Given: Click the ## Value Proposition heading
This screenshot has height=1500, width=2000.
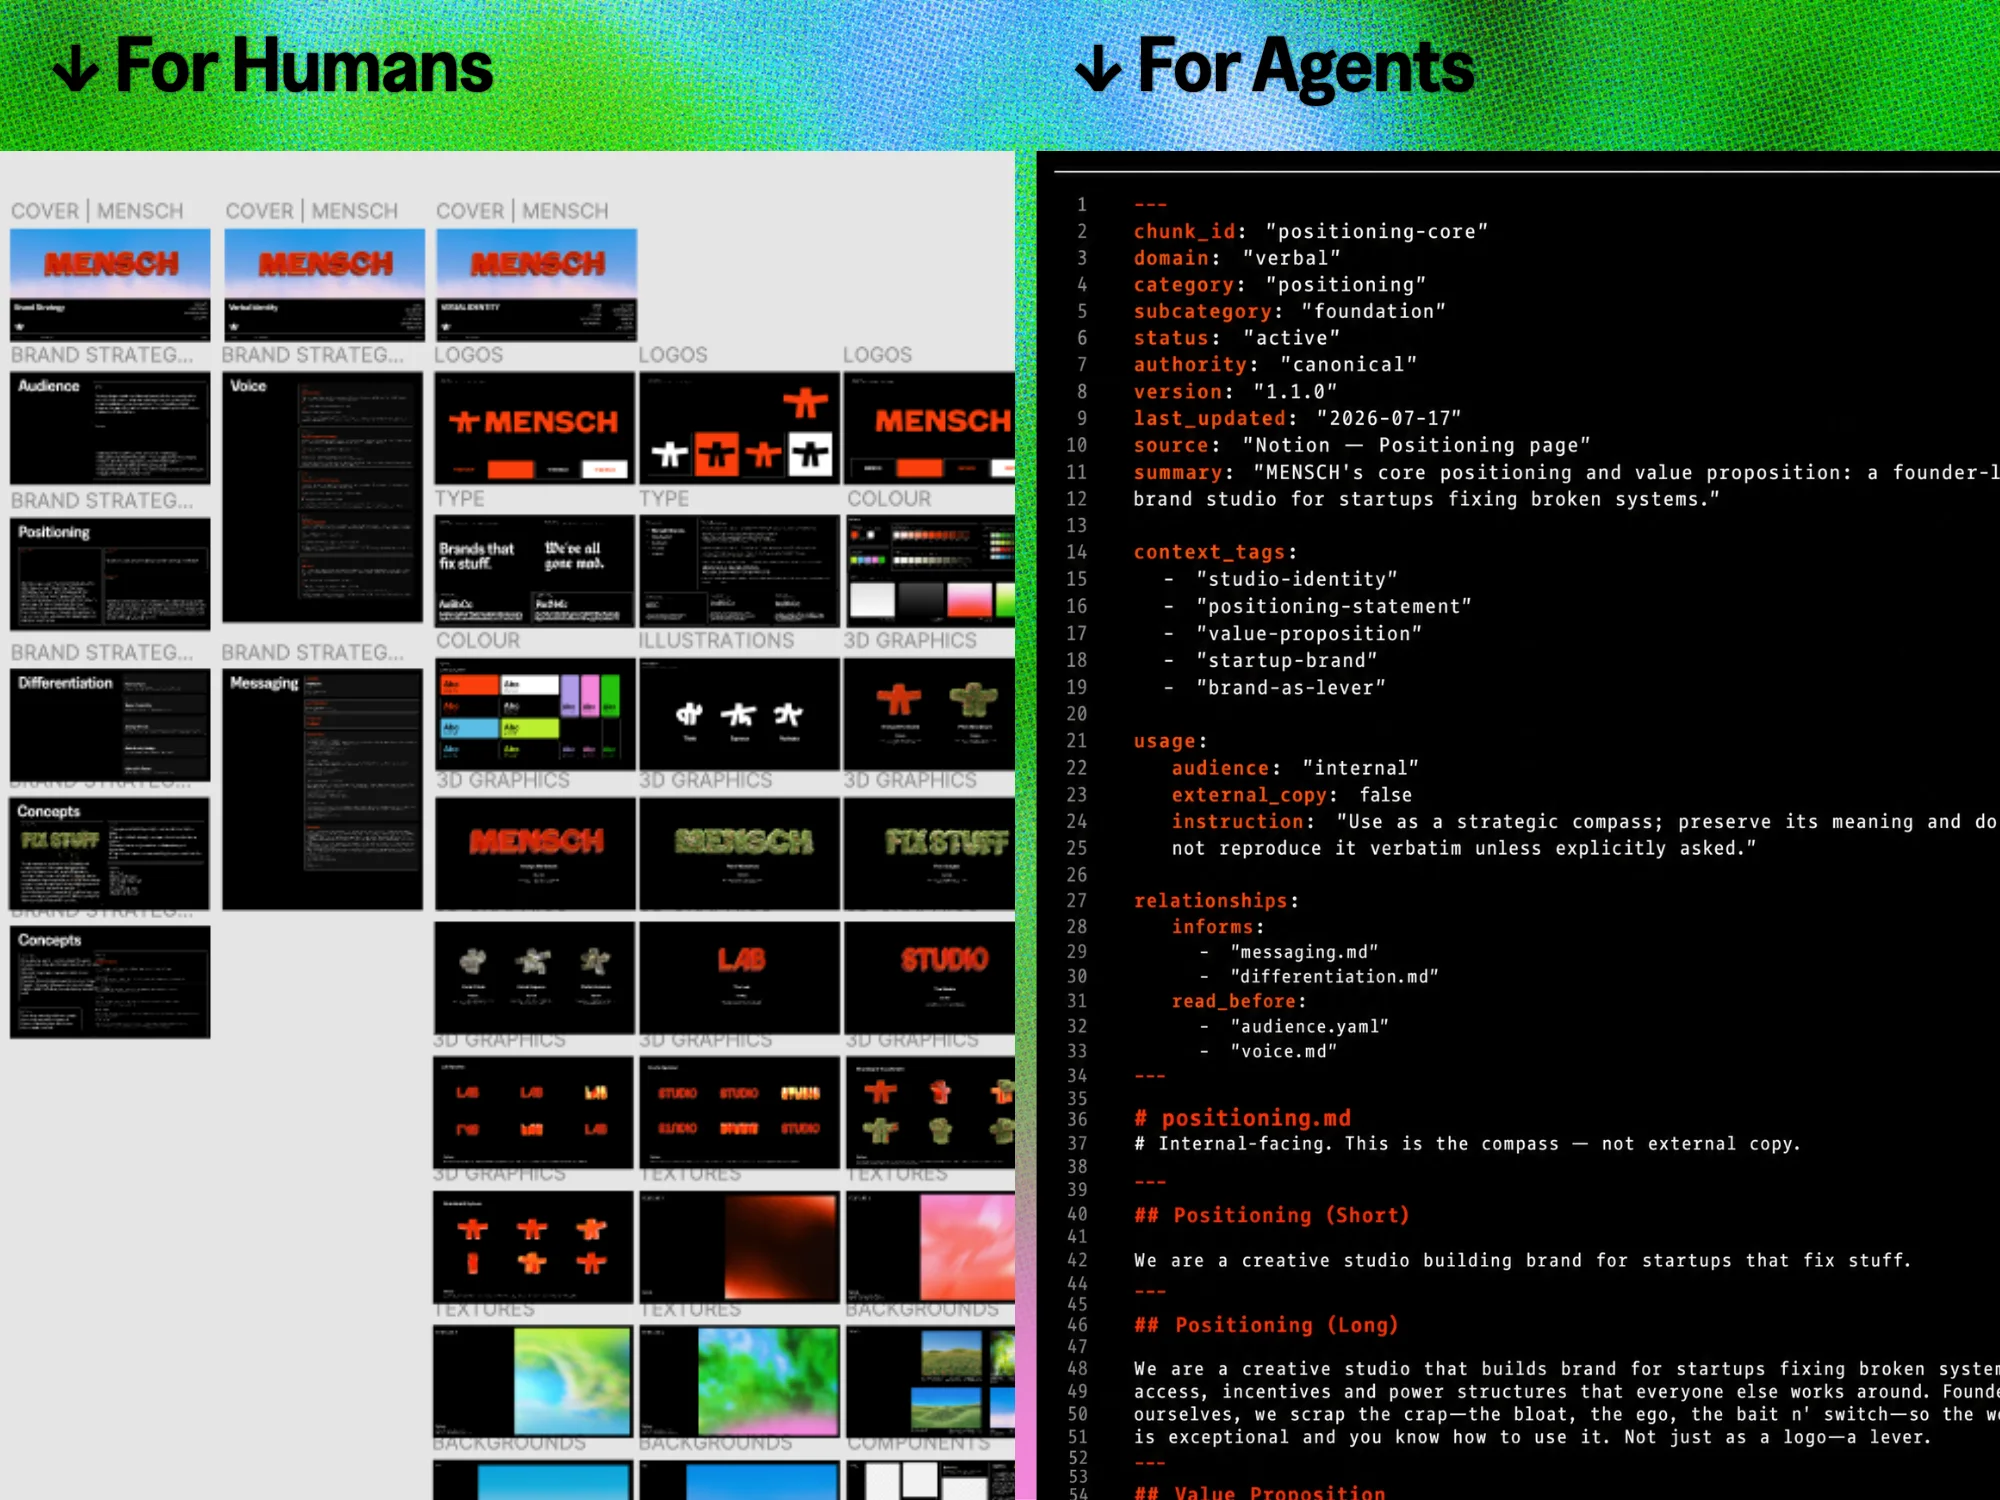Looking at the screenshot, I should [x=1260, y=1492].
